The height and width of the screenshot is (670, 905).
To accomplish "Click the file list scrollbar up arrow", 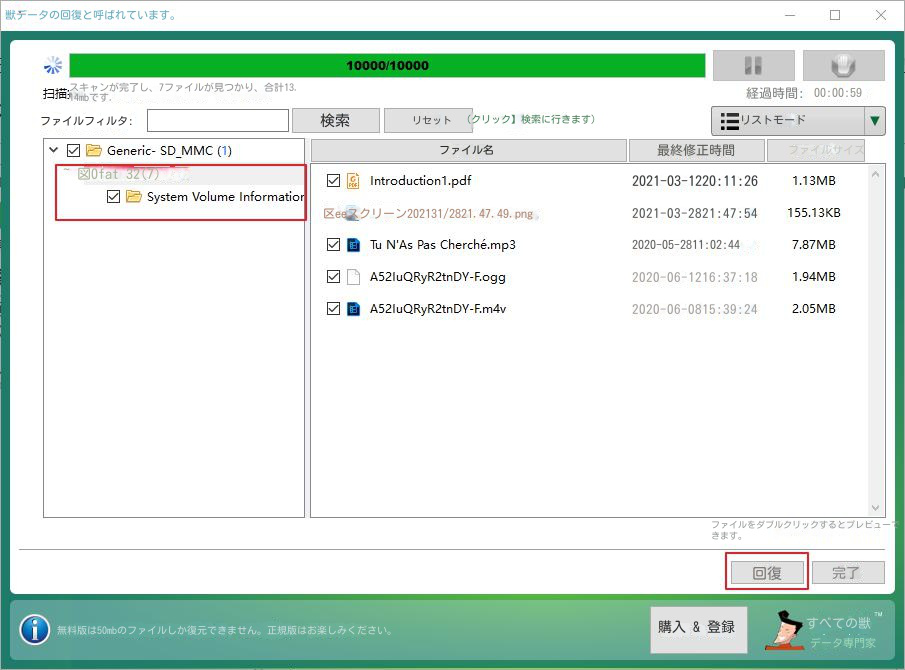I will coord(875,174).
